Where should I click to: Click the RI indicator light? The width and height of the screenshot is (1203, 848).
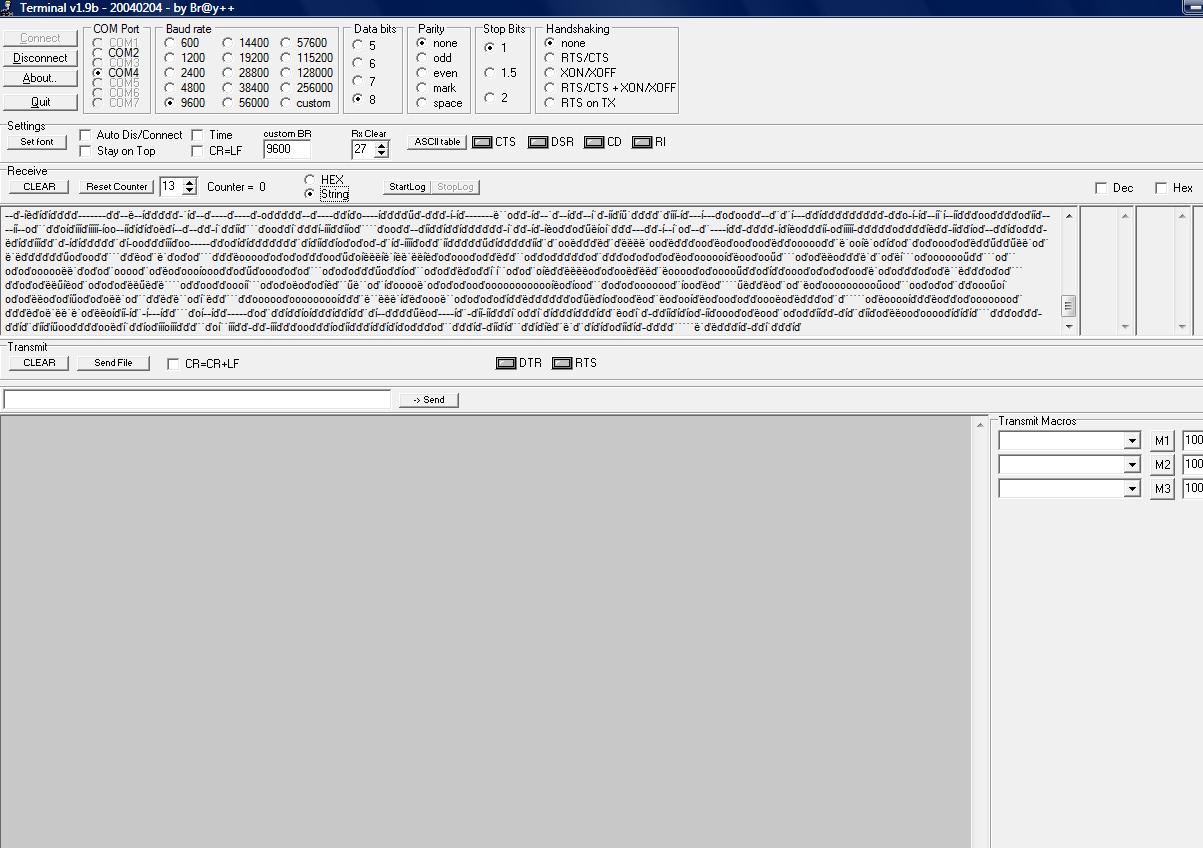click(x=641, y=142)
